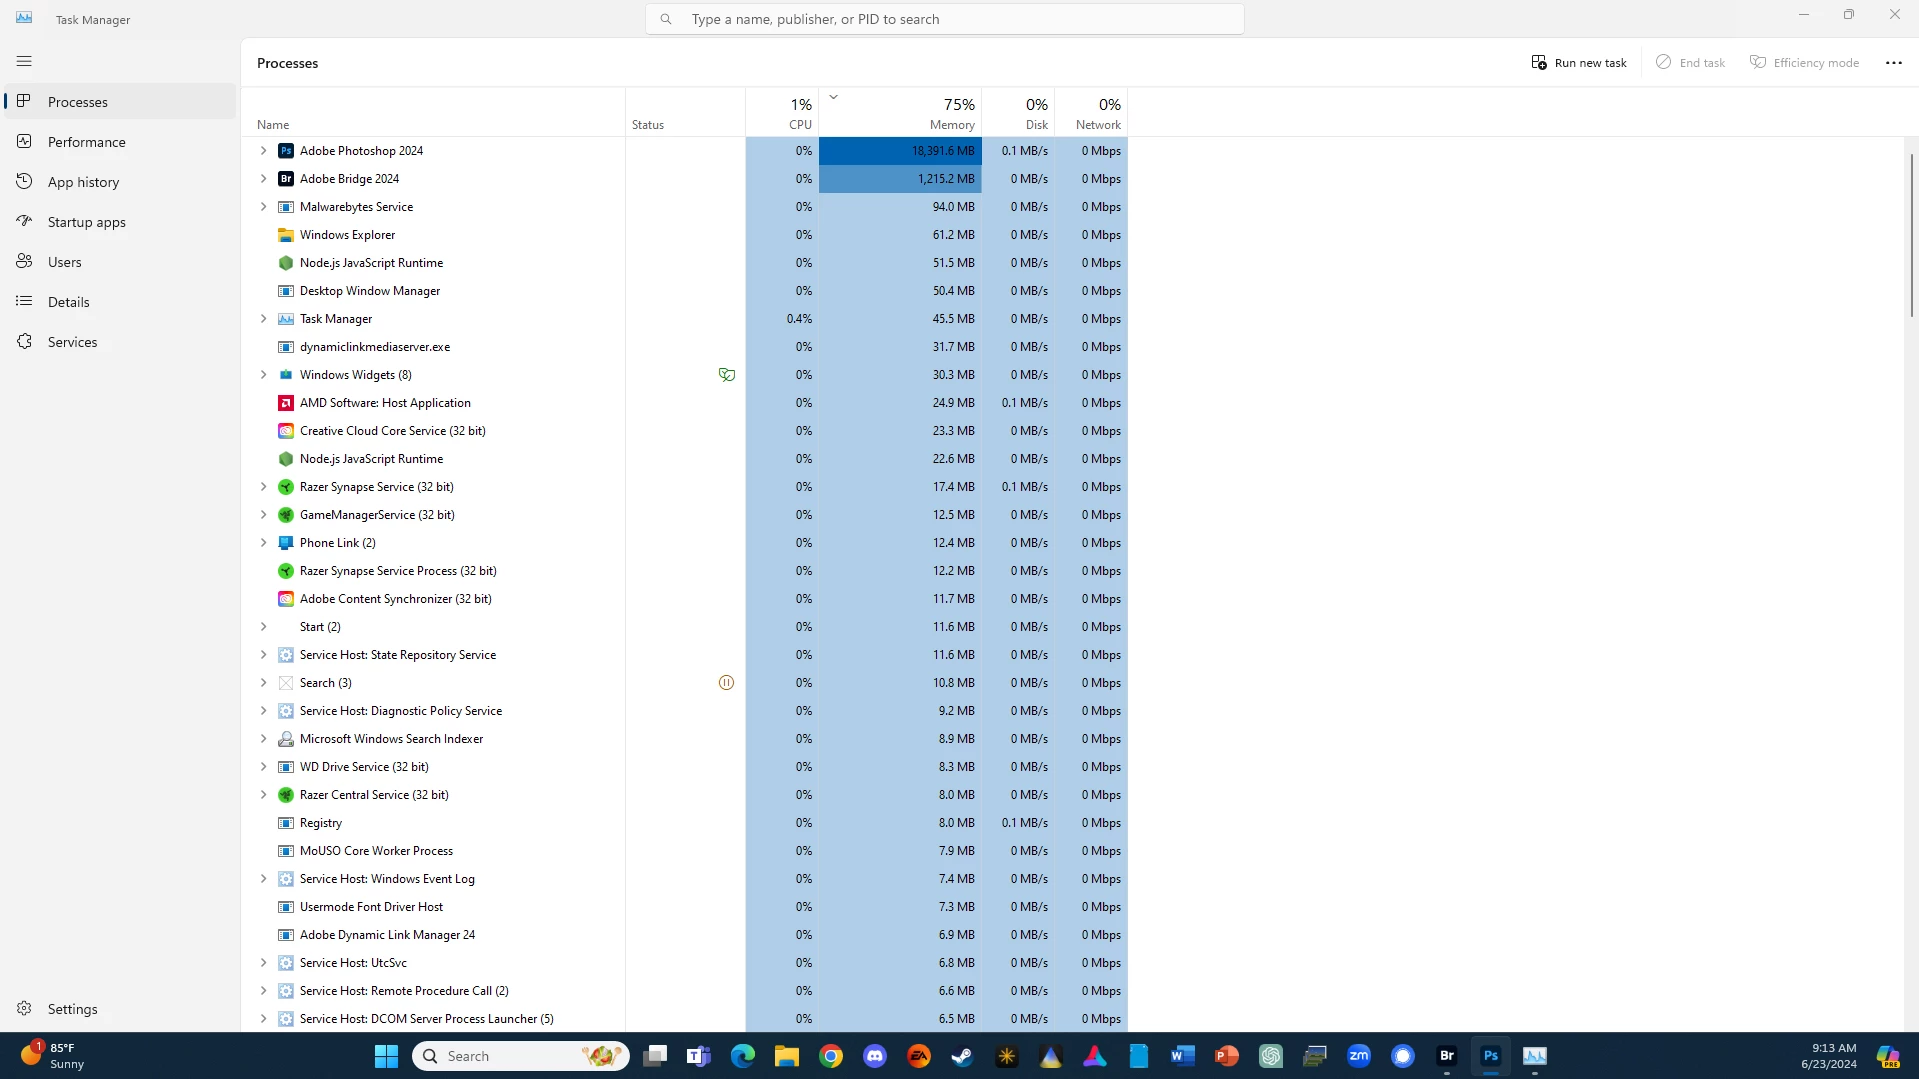Expand Razer Synapse Service (32 bit)
This screenshot has height=1079, width=1919.
click(x=263, y=487)
